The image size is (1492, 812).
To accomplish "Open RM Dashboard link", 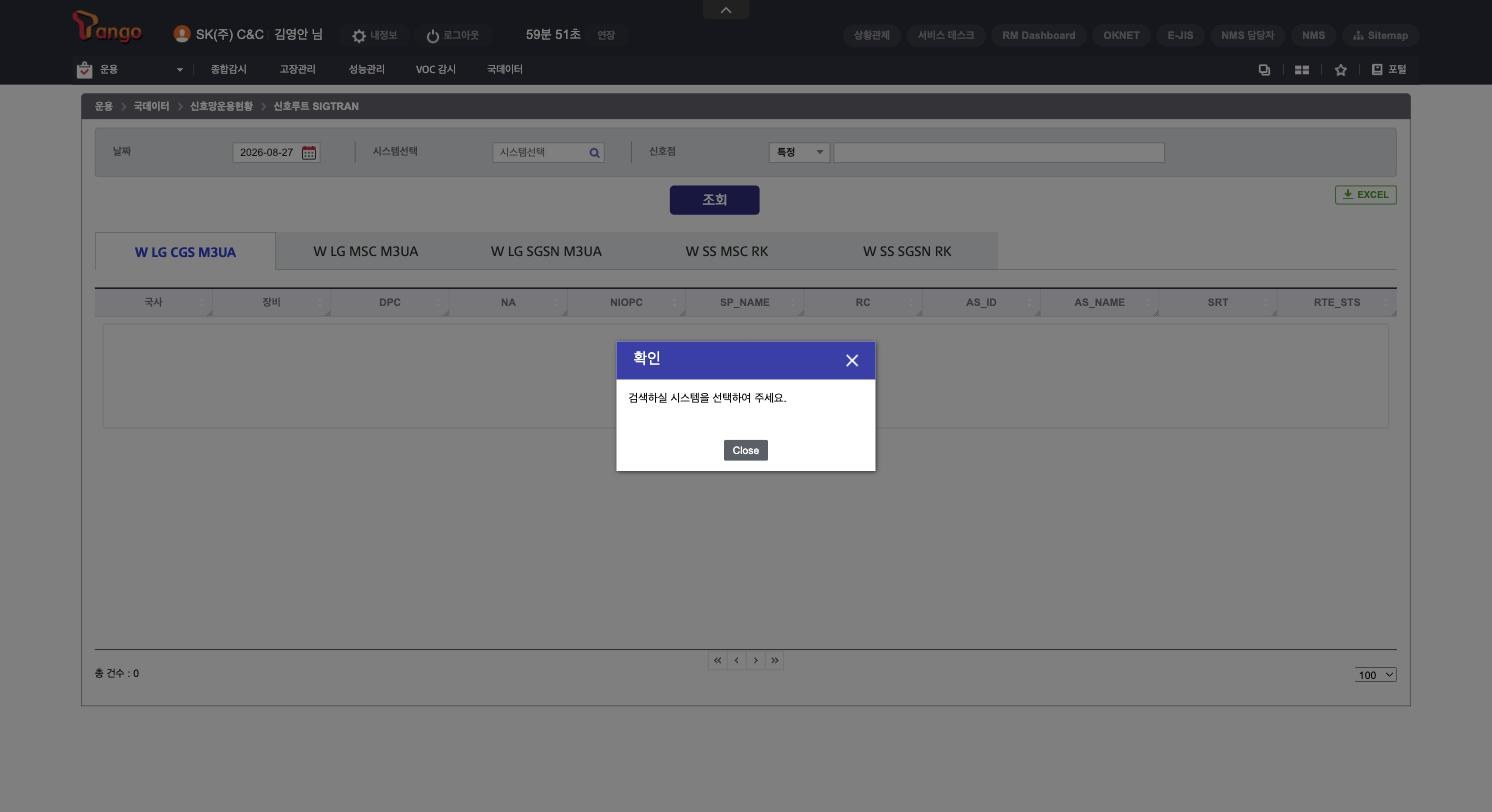I will click(x=1039, y=35).
